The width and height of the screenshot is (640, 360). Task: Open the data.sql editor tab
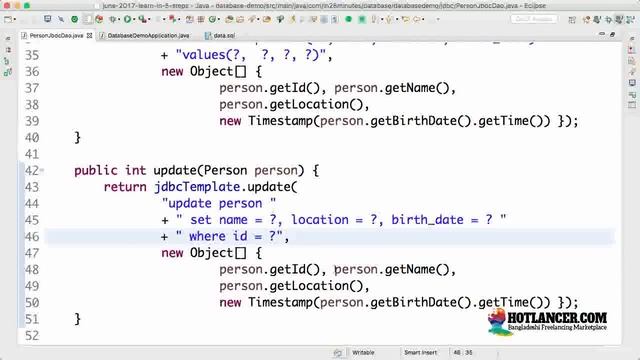point(220,36)
